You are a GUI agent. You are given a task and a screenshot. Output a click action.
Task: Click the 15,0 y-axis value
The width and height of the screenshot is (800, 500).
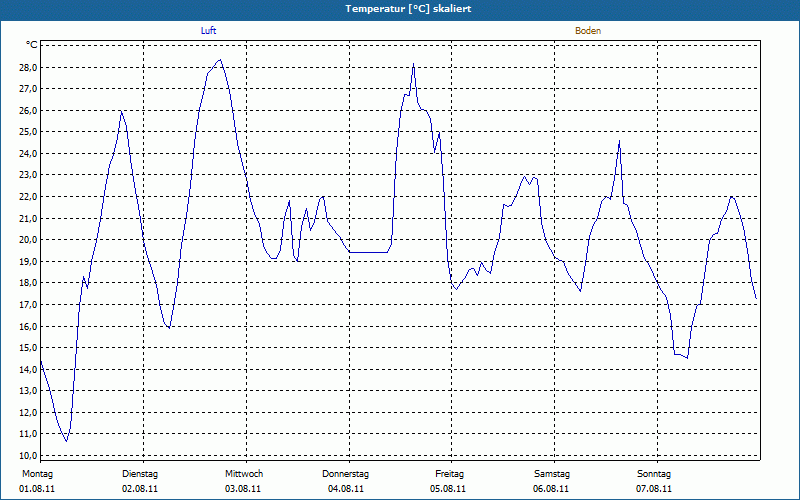pos(28,347)
